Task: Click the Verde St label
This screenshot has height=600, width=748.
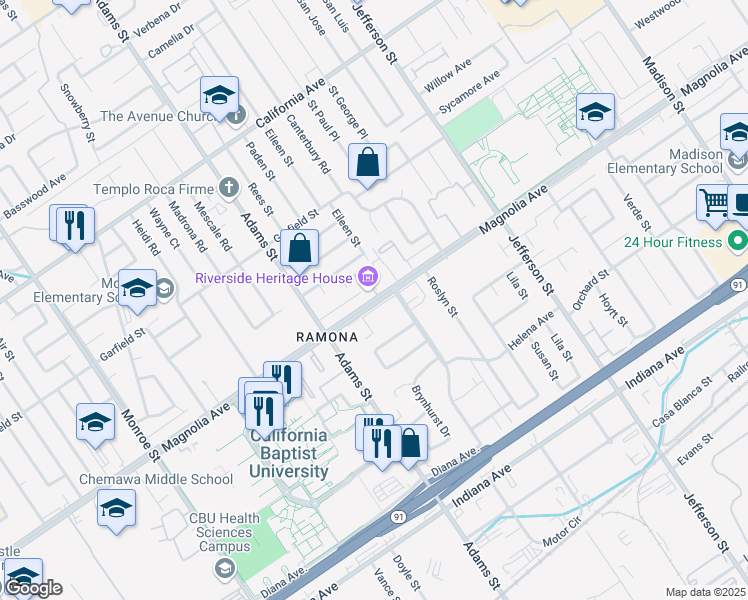Action: (x=637, y=212)
